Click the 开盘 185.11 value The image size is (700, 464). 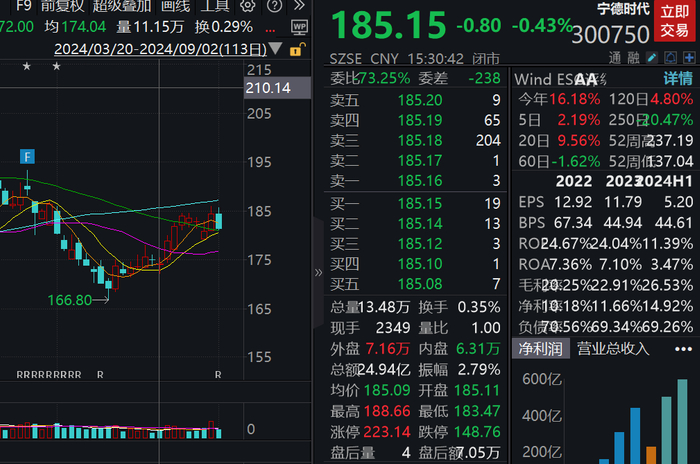[x=477, y=390]
